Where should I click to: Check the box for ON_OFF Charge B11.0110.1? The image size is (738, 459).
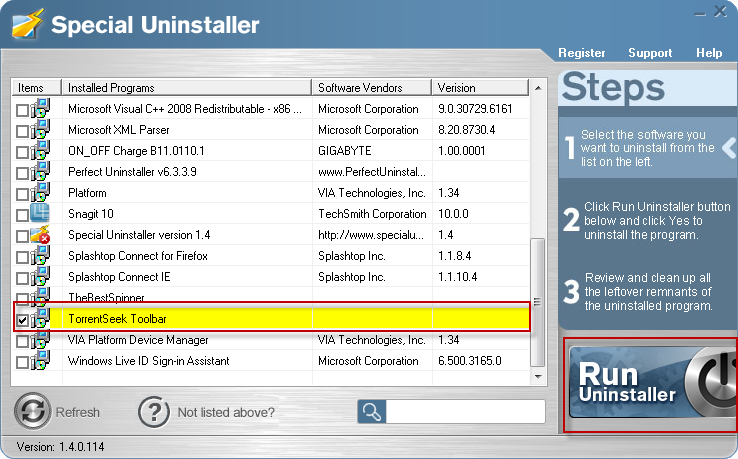tap(22, 153)
